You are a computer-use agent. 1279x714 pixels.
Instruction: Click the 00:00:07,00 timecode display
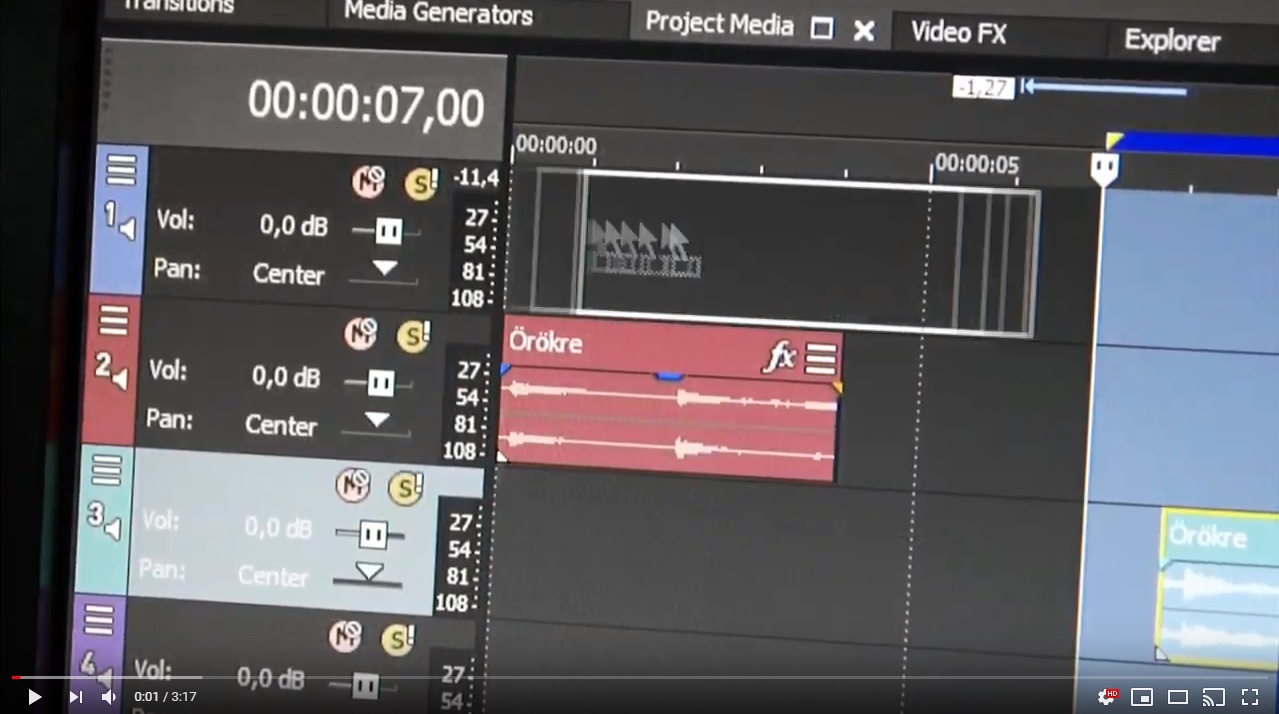[x=366, y=104]
